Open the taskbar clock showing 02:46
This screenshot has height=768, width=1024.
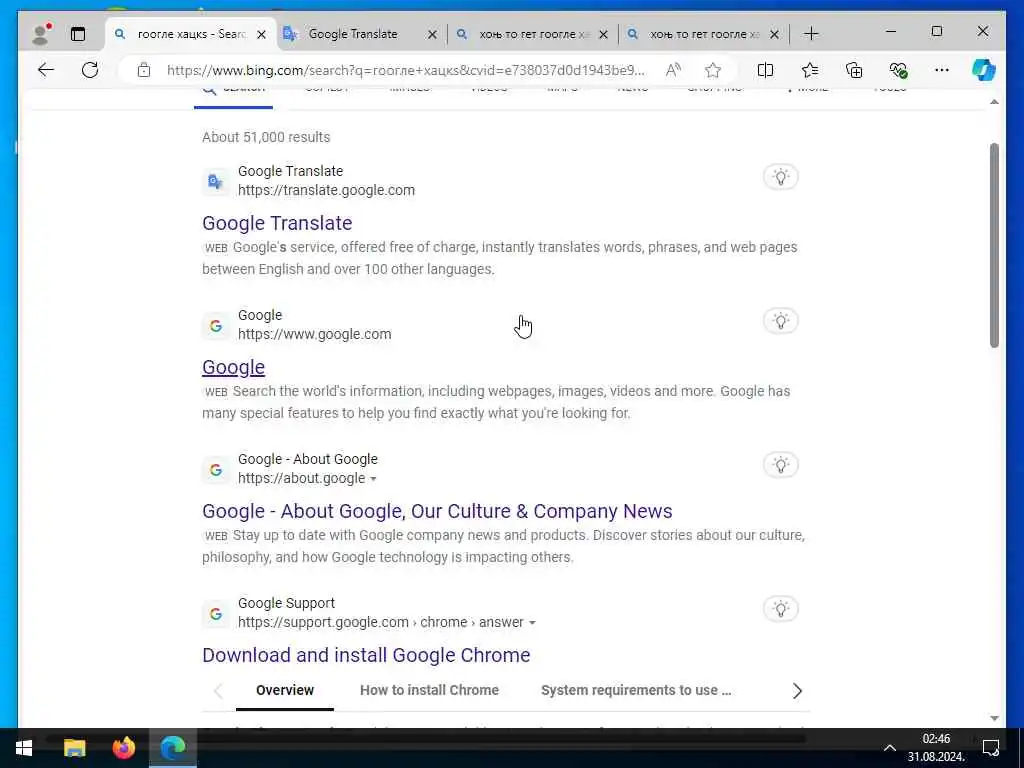pos(936,748)
